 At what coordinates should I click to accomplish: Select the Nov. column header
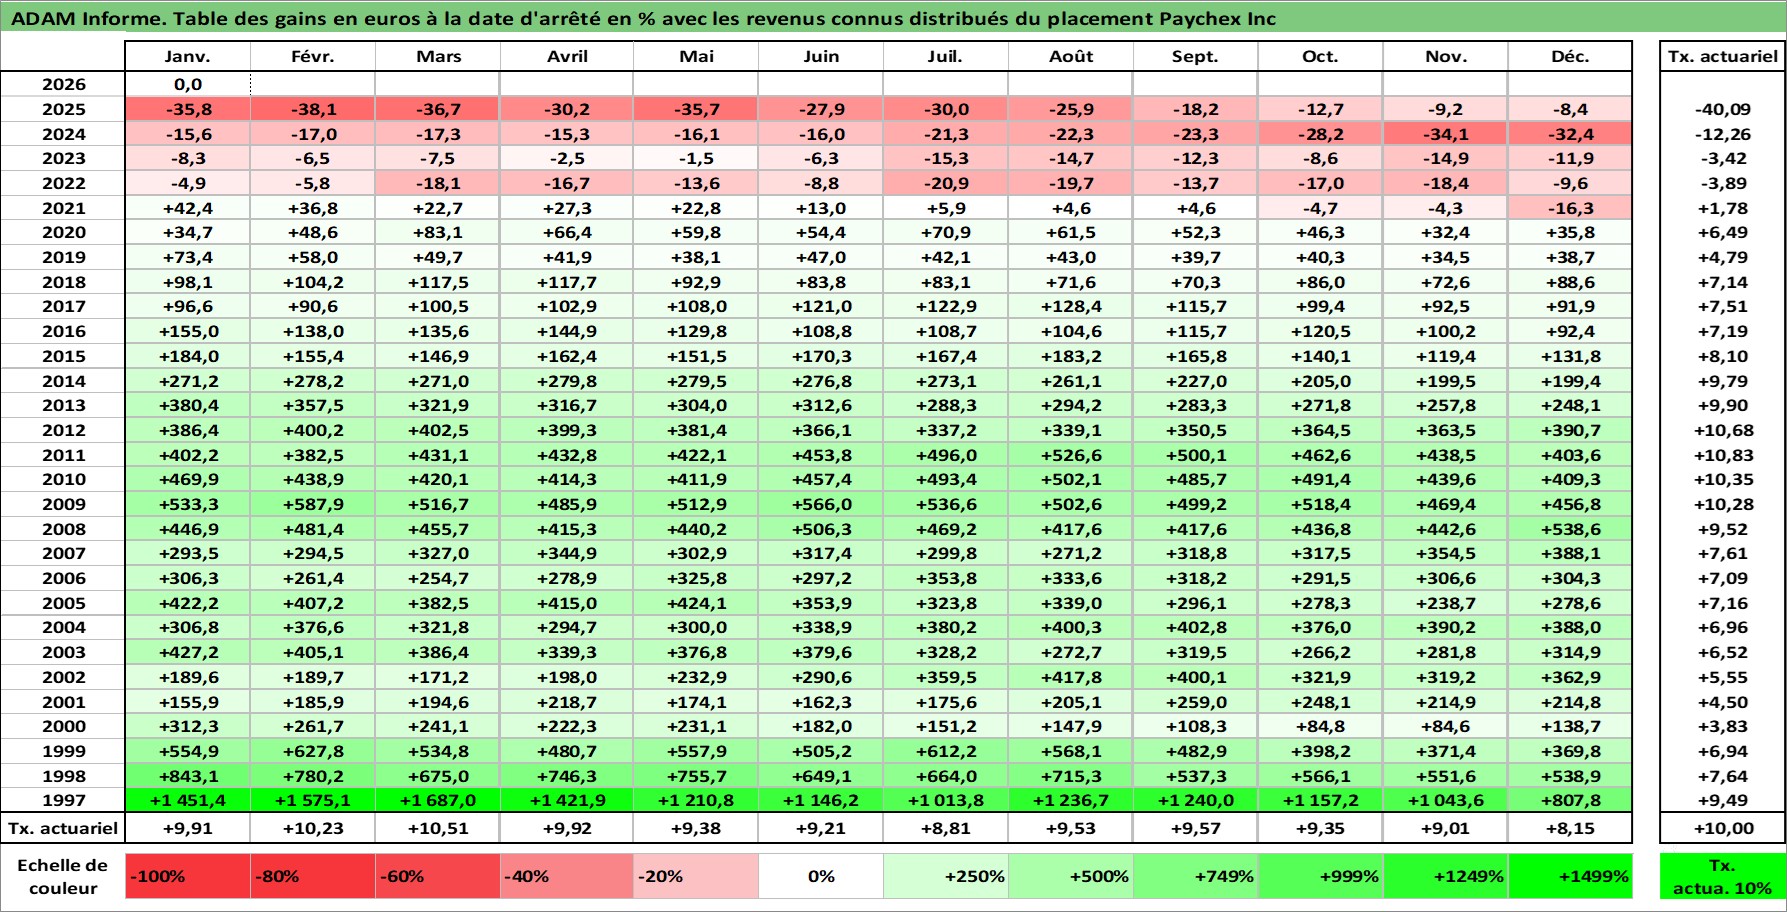(x=1445, y=57)
